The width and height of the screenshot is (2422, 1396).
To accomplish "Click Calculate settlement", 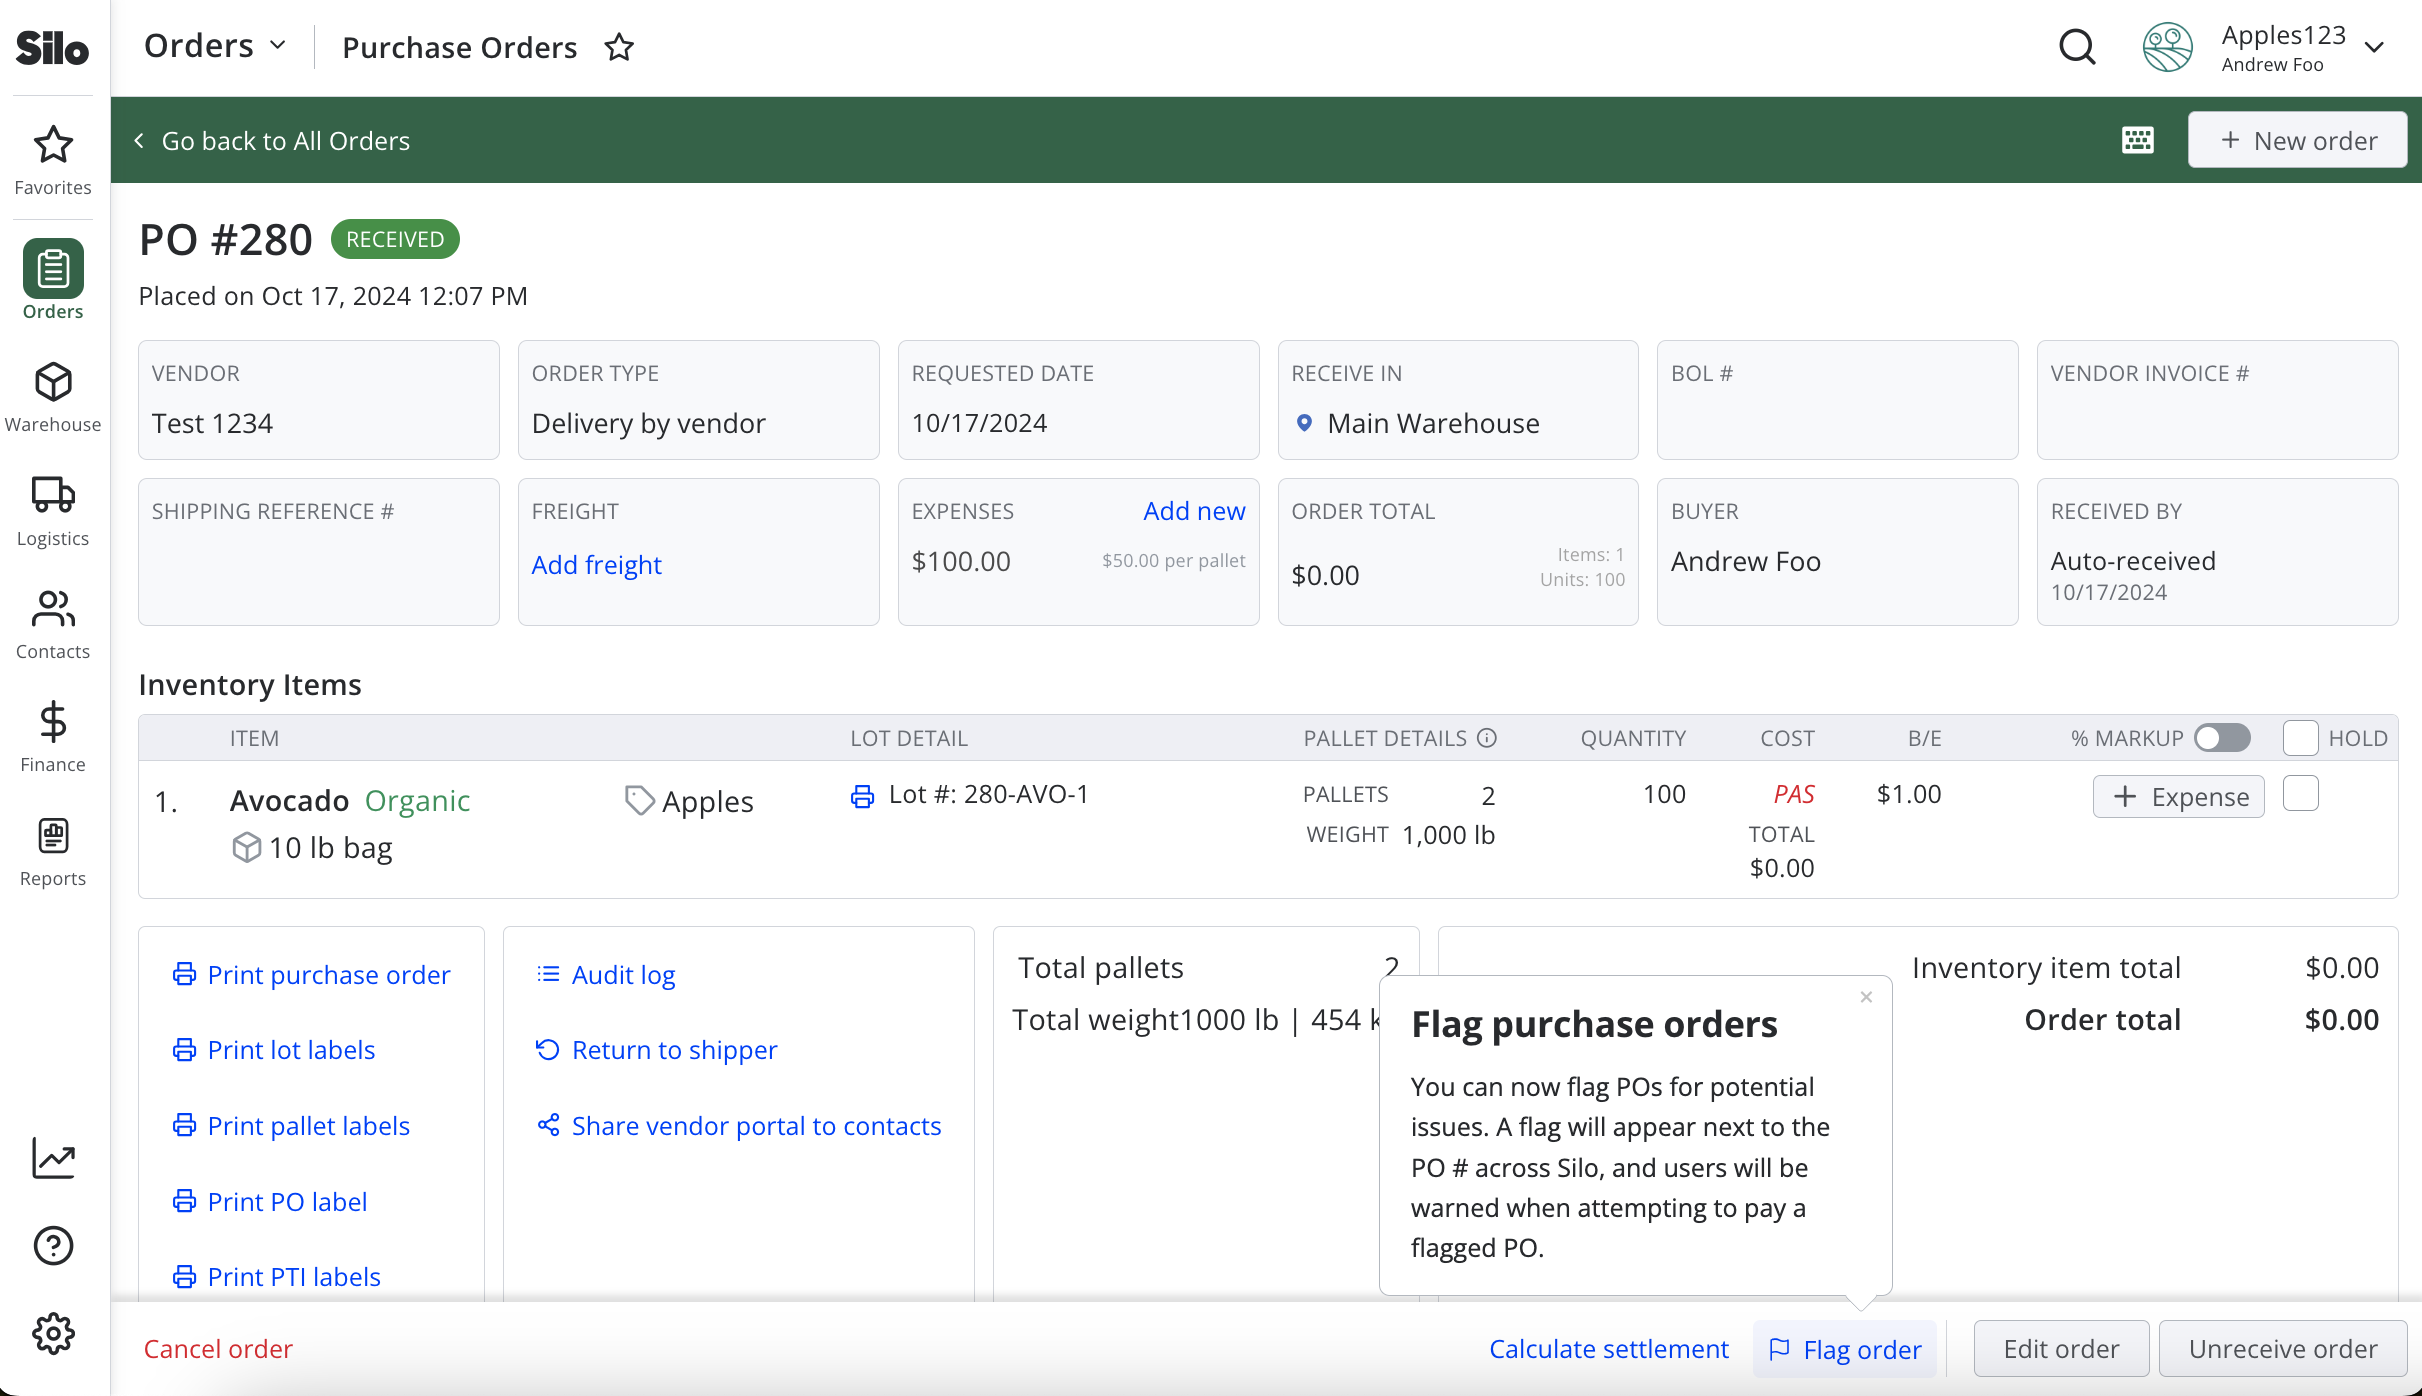I will 1608,1349.
